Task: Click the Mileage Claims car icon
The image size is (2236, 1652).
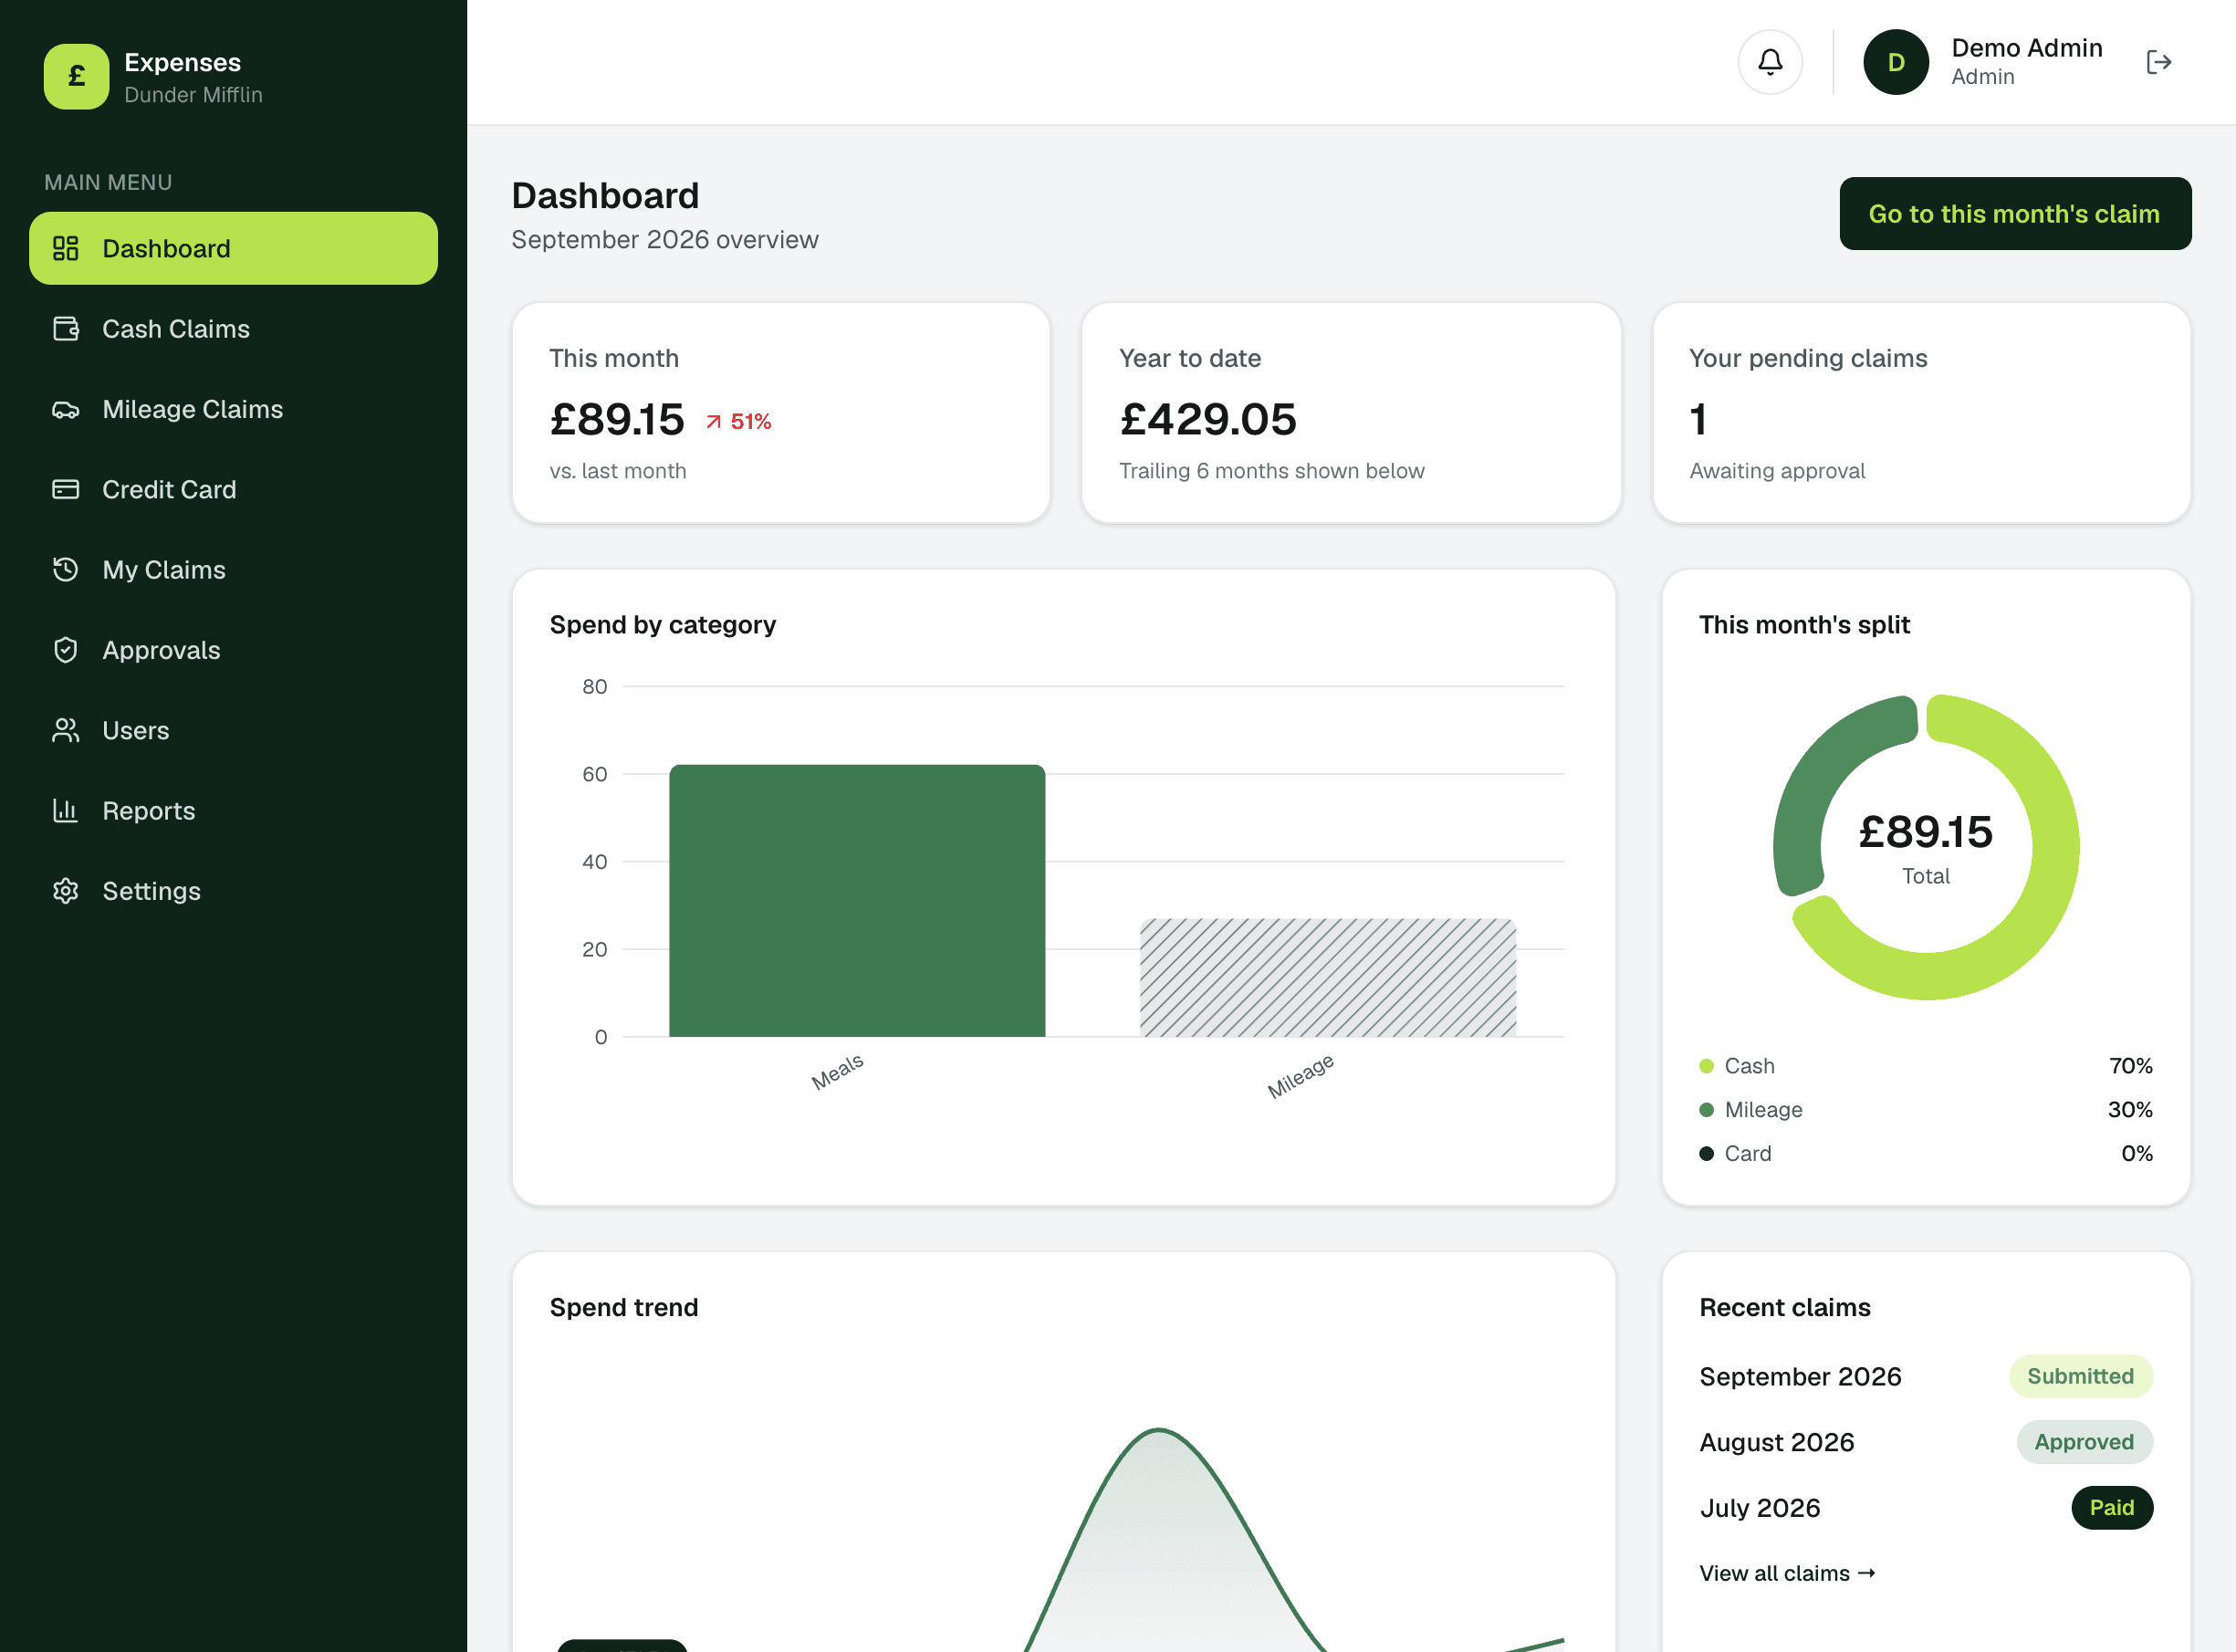Action: [66, 409]
